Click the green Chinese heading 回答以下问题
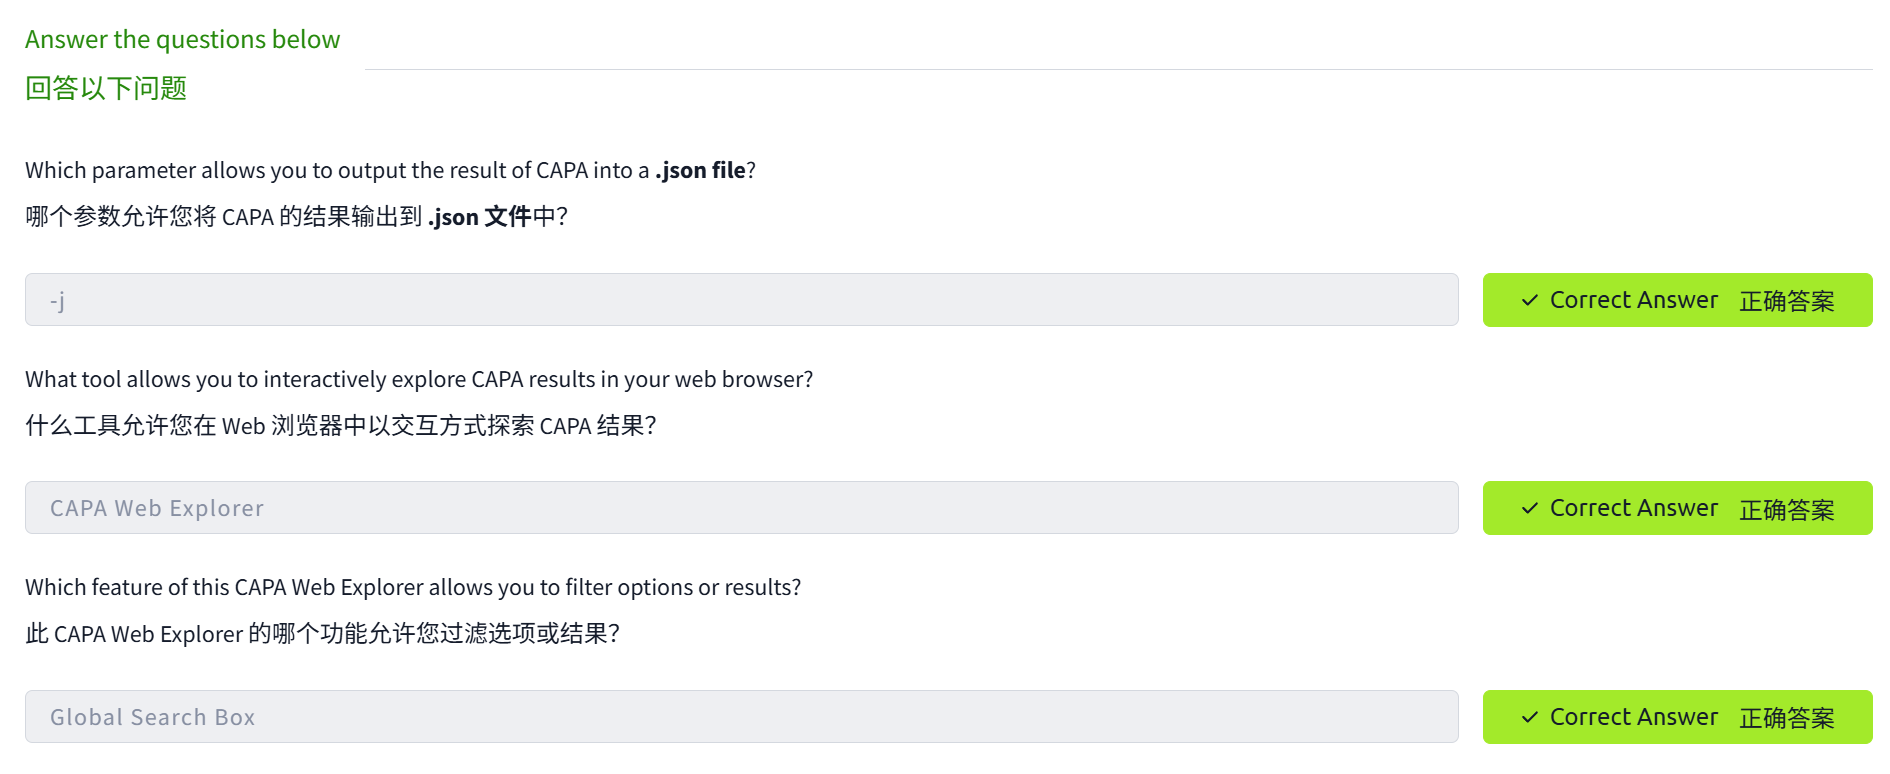1890x774 pixels. (106, 88)
